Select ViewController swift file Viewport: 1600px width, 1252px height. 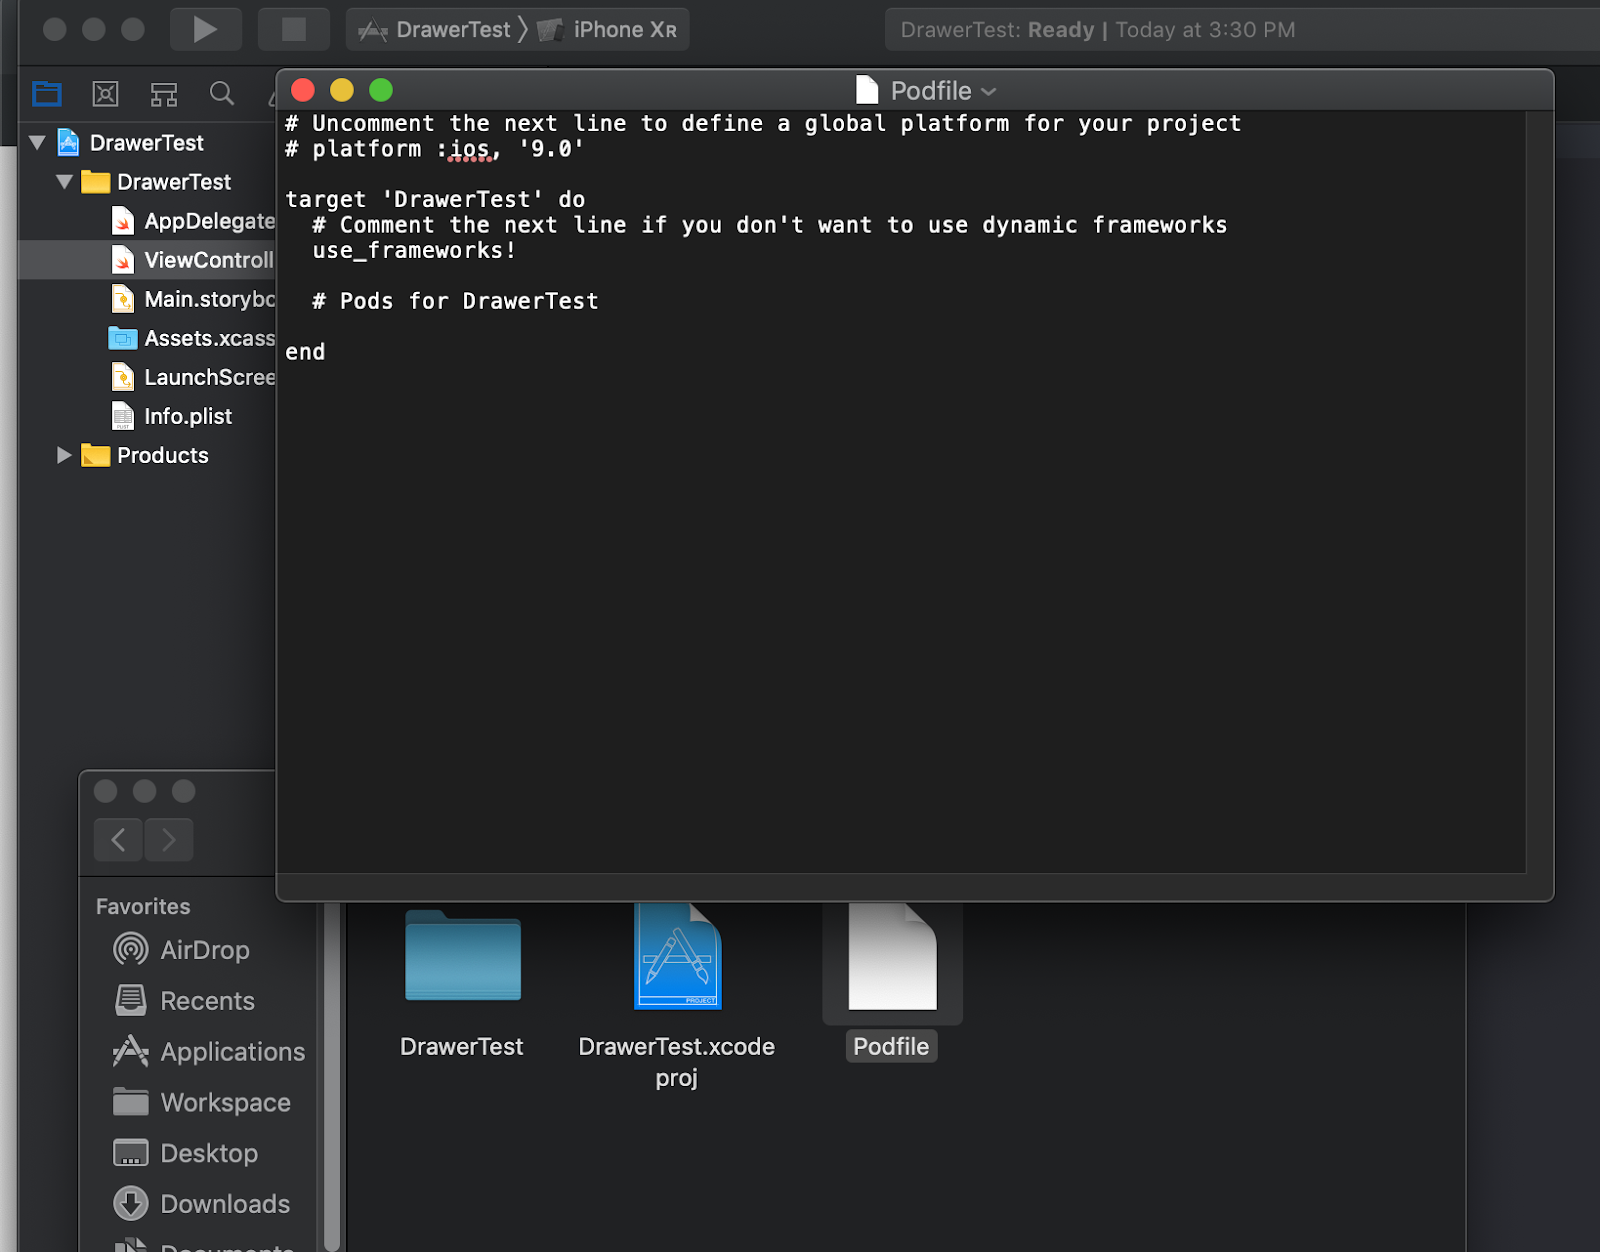pyautogui.click(x=193, y=260)
